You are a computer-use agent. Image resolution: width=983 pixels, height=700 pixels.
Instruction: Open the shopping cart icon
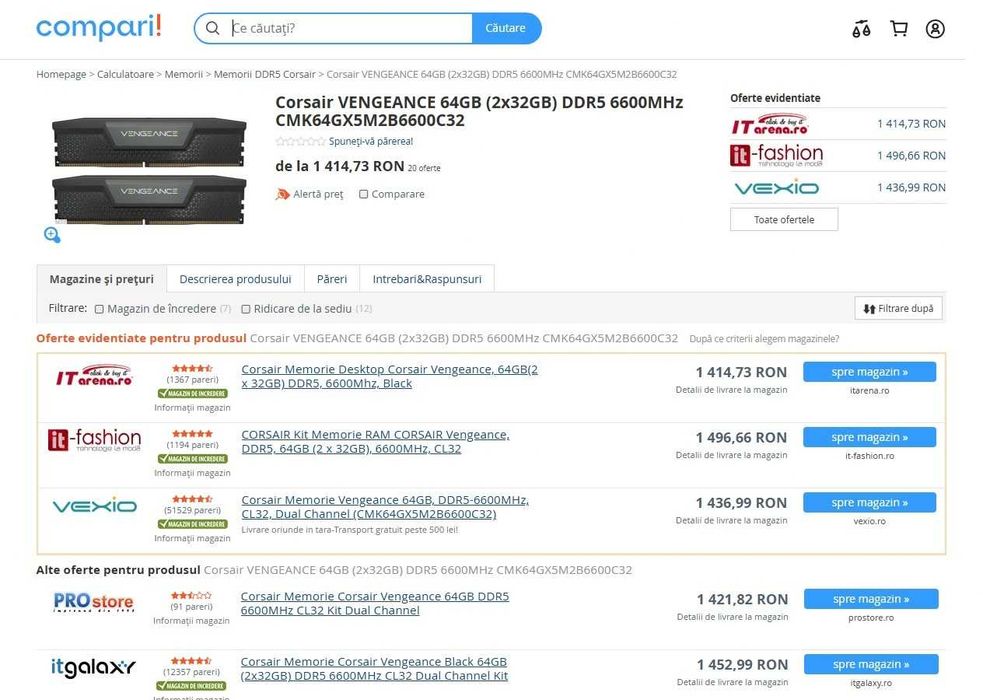point(899,28)
